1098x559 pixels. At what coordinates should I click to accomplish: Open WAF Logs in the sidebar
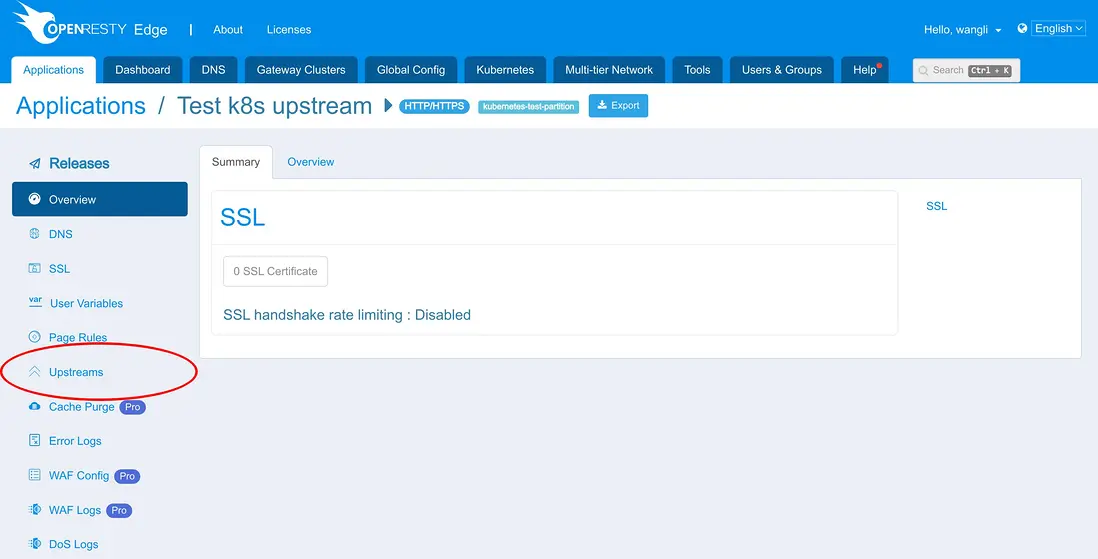[75, 510]
